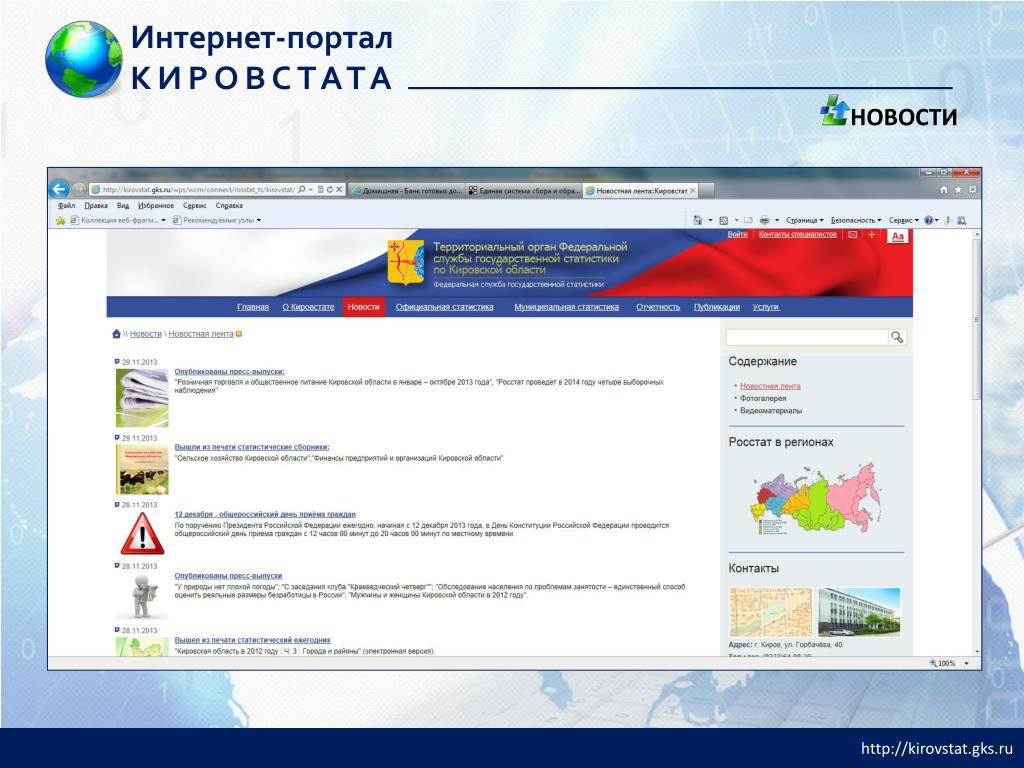Open the Вид menu

coord(123,206)
